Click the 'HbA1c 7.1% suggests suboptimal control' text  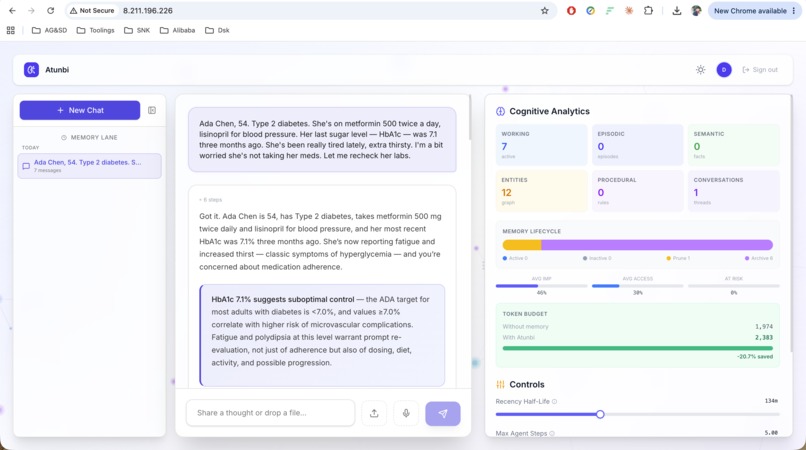[283, 299]
